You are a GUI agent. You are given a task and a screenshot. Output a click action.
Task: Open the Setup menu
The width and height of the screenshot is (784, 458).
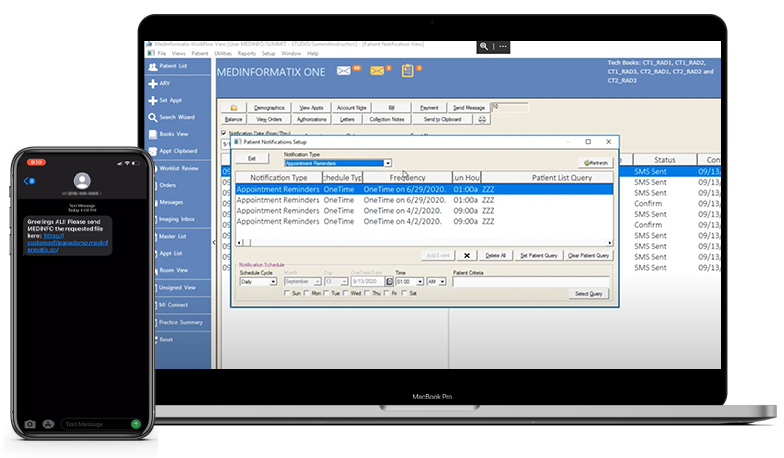268,53
